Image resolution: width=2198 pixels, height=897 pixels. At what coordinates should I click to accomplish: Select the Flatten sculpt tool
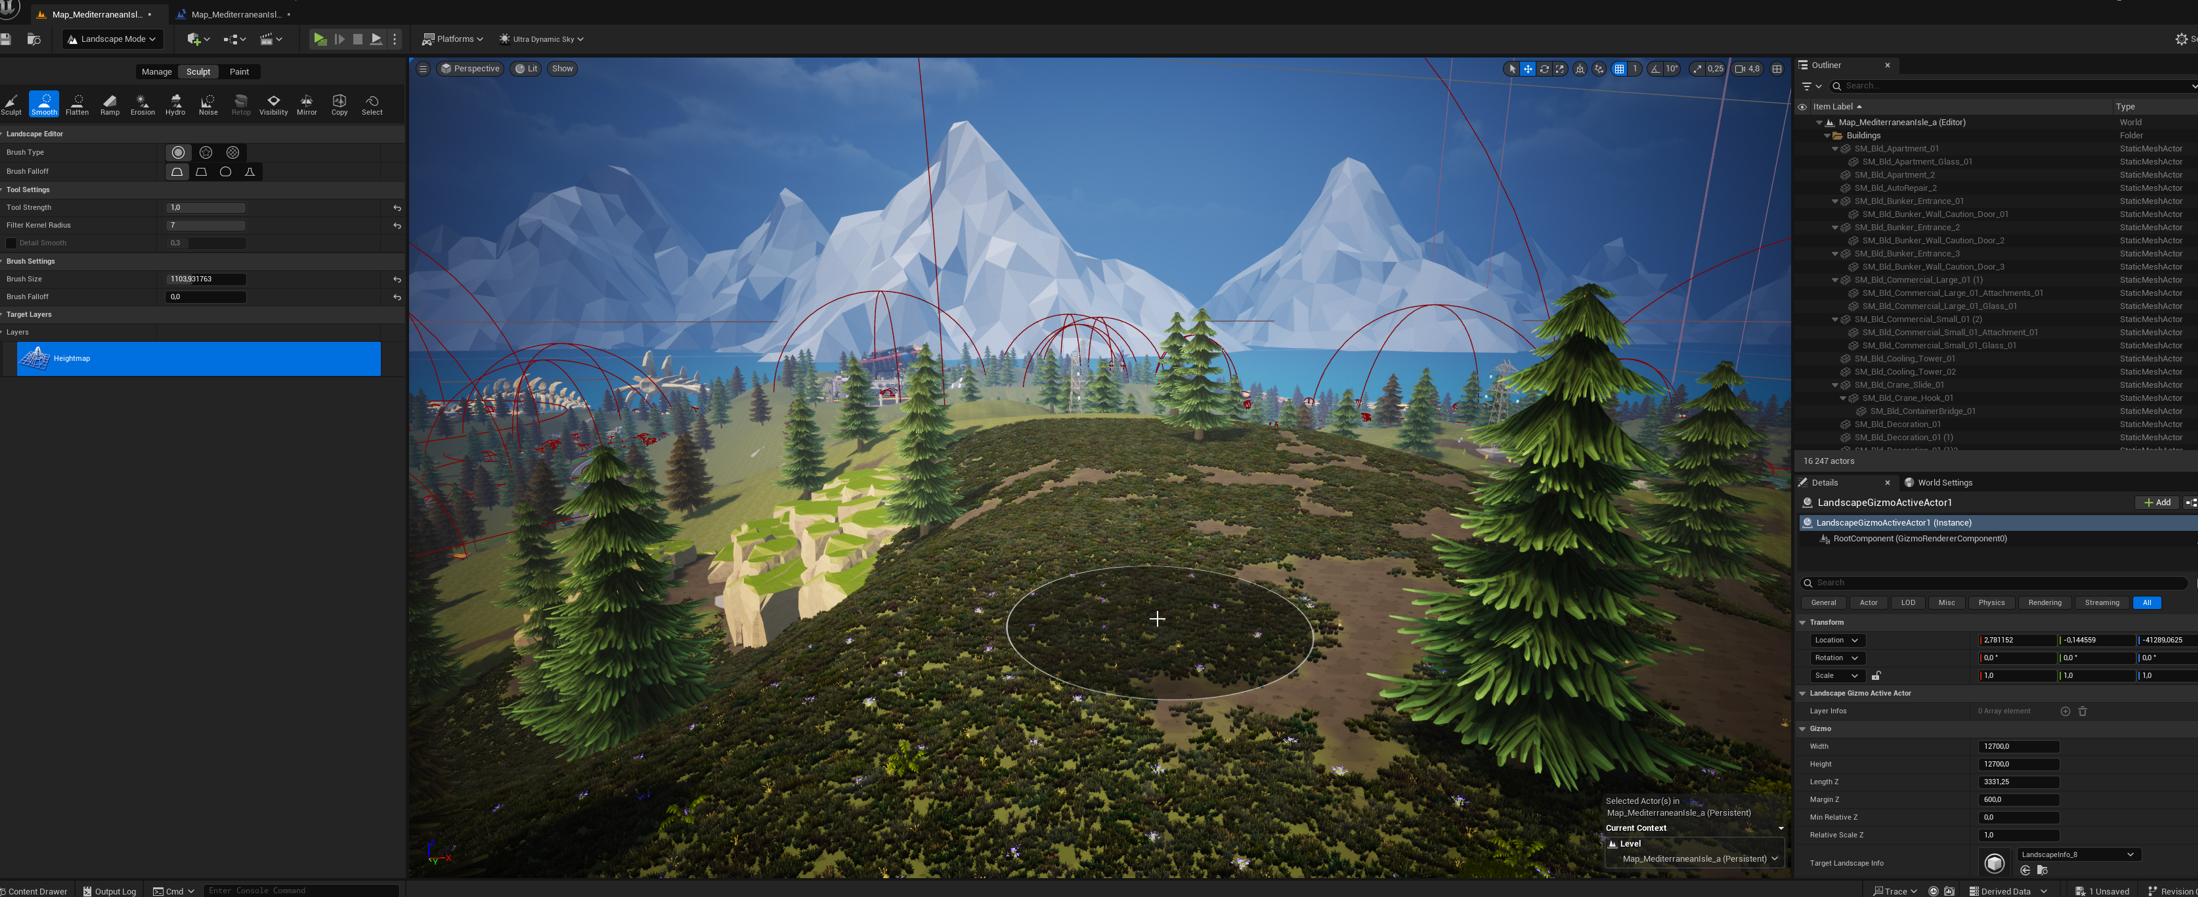77,104
